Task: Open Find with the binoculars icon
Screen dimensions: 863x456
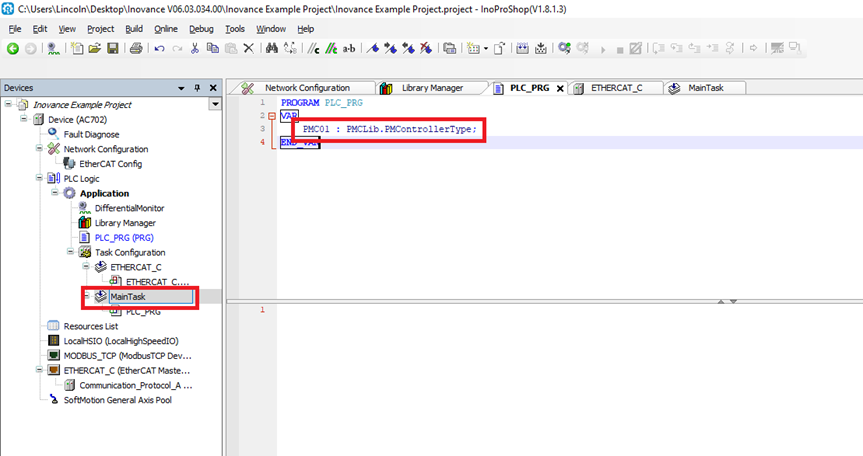Action: [x=270, y=48]
